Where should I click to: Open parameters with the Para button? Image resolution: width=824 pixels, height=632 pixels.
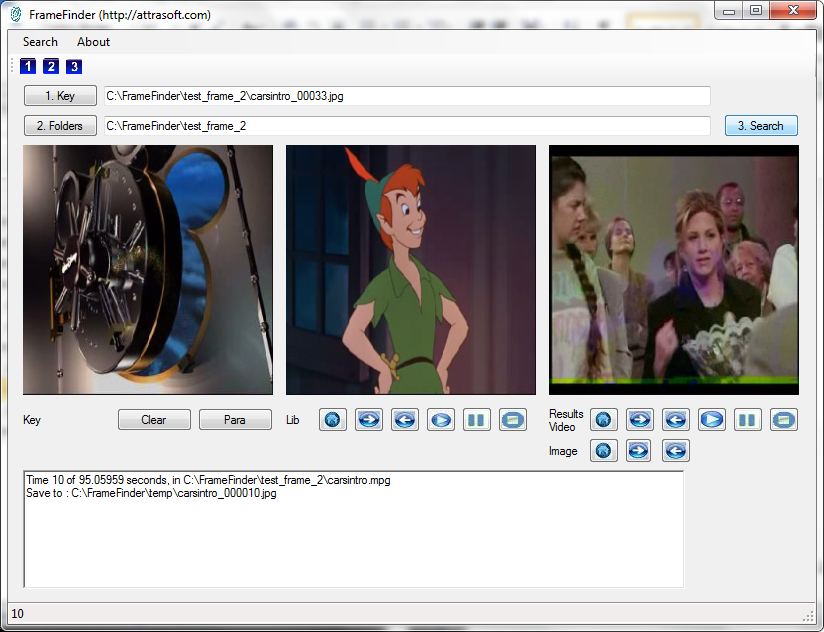click(x=235, y=420)
